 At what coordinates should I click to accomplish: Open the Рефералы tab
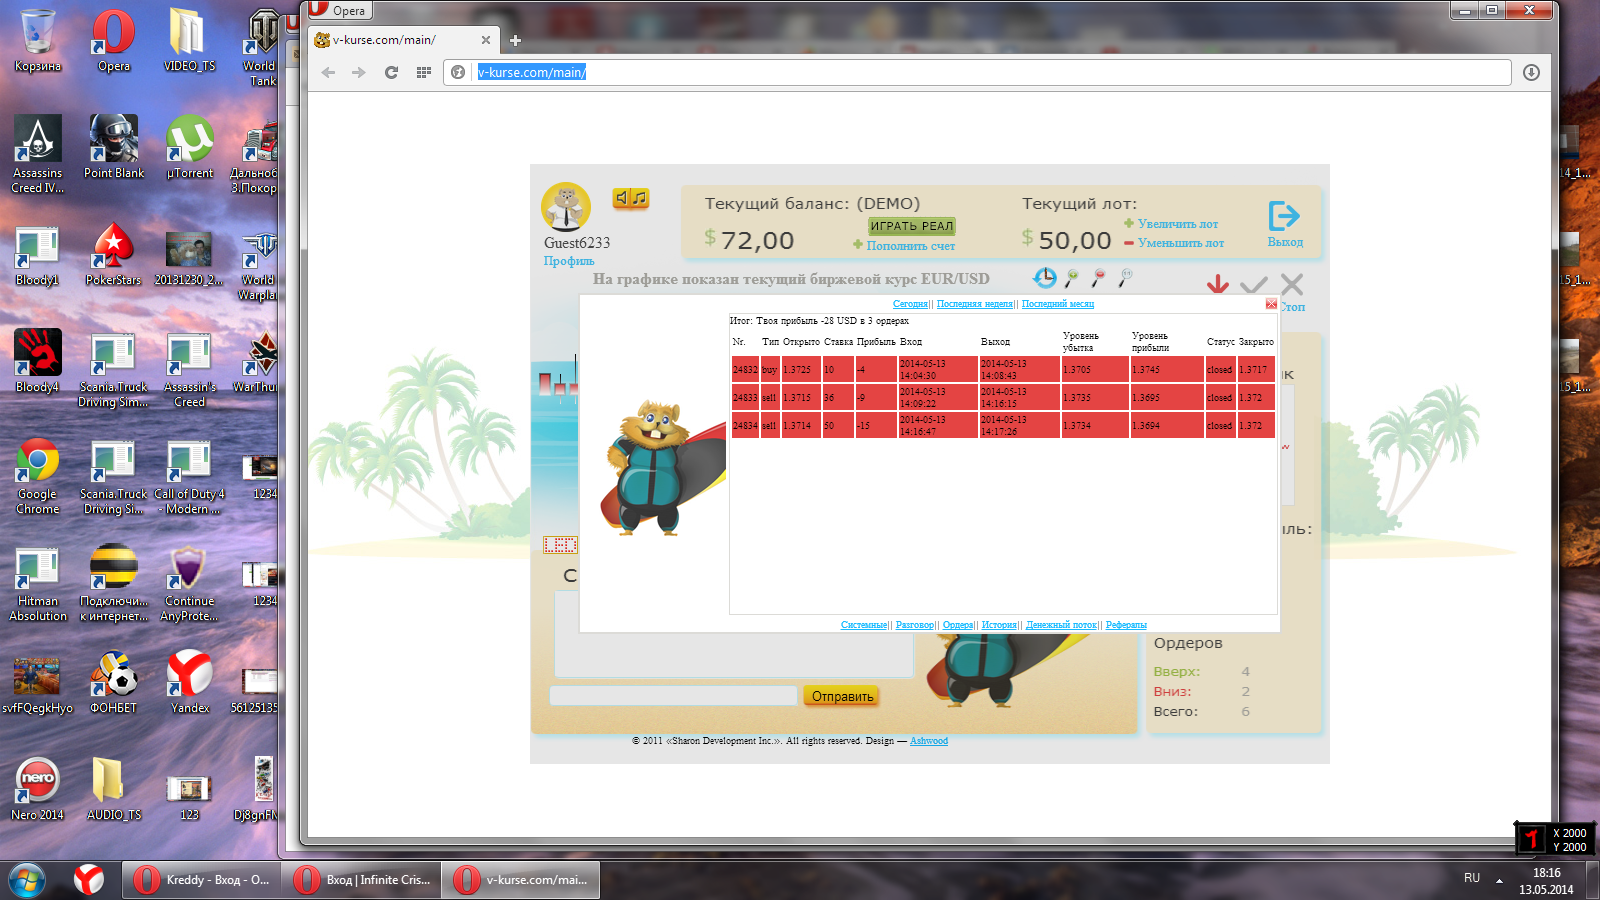coord(1126,625)
